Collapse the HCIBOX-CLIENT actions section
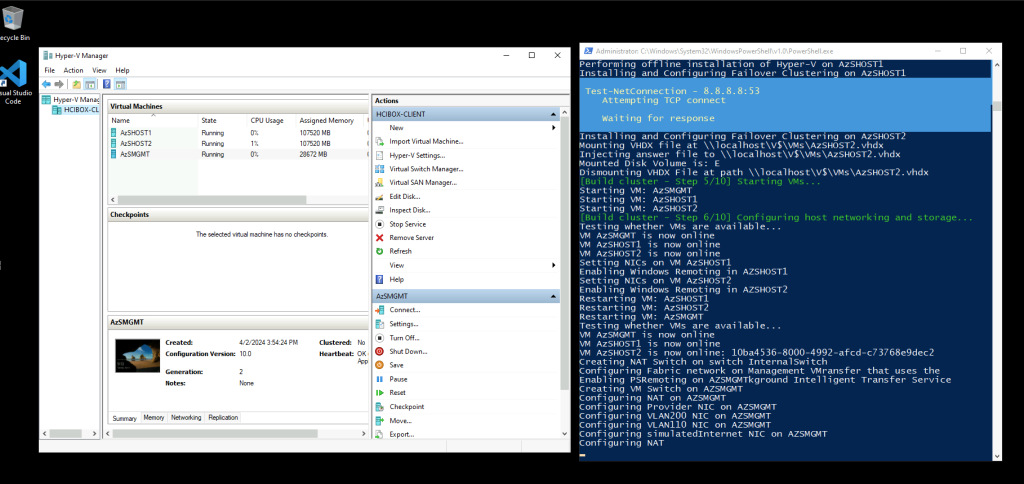The image size is (1024, 484). (x=553, y=114)
